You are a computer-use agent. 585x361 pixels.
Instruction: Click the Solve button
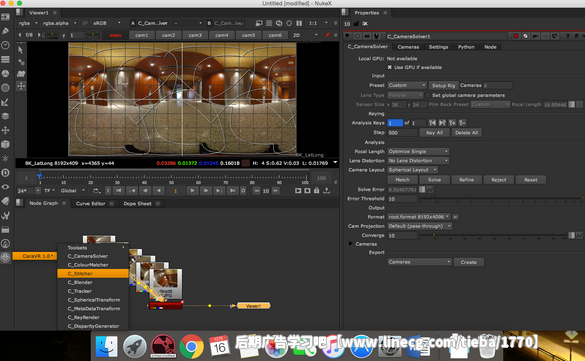coord(434,180)
